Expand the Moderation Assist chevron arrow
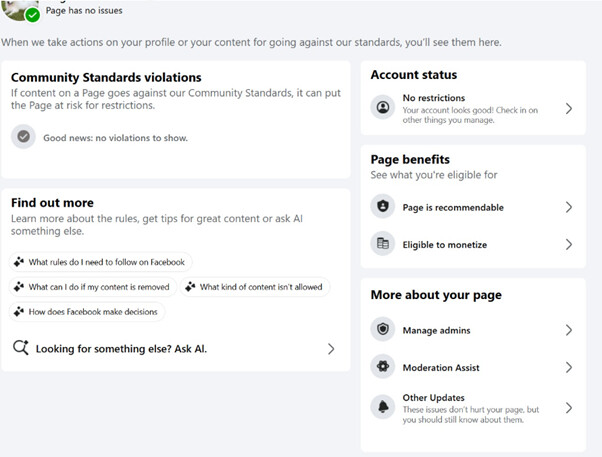602x457 pixels. (x=569, y=368)
